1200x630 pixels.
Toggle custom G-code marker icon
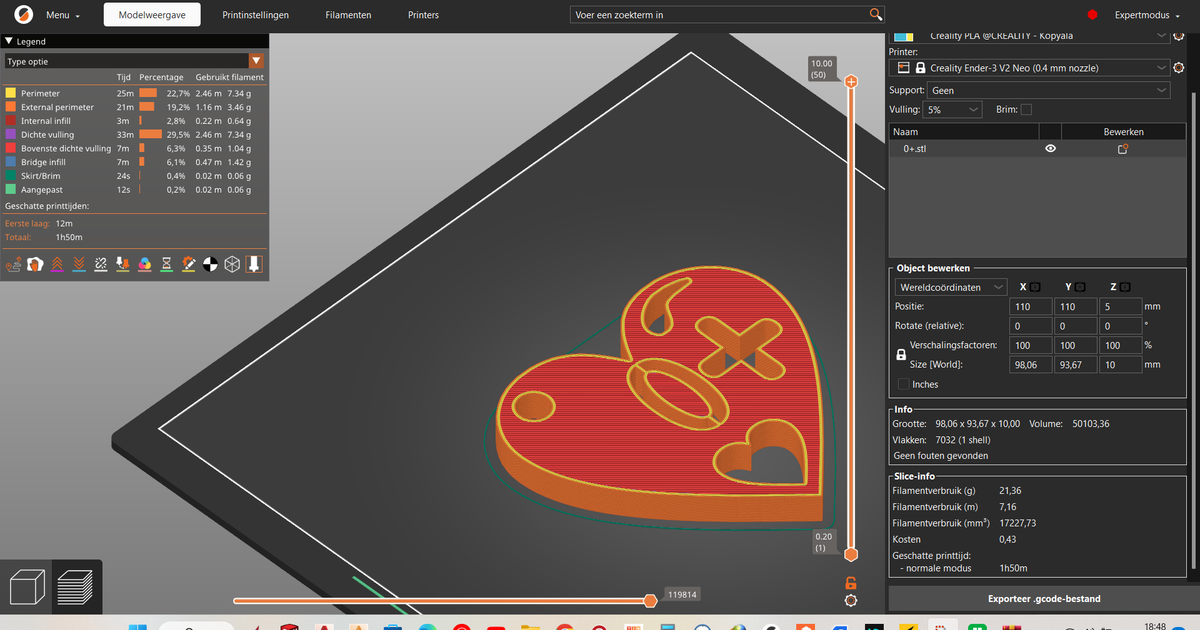188,264
